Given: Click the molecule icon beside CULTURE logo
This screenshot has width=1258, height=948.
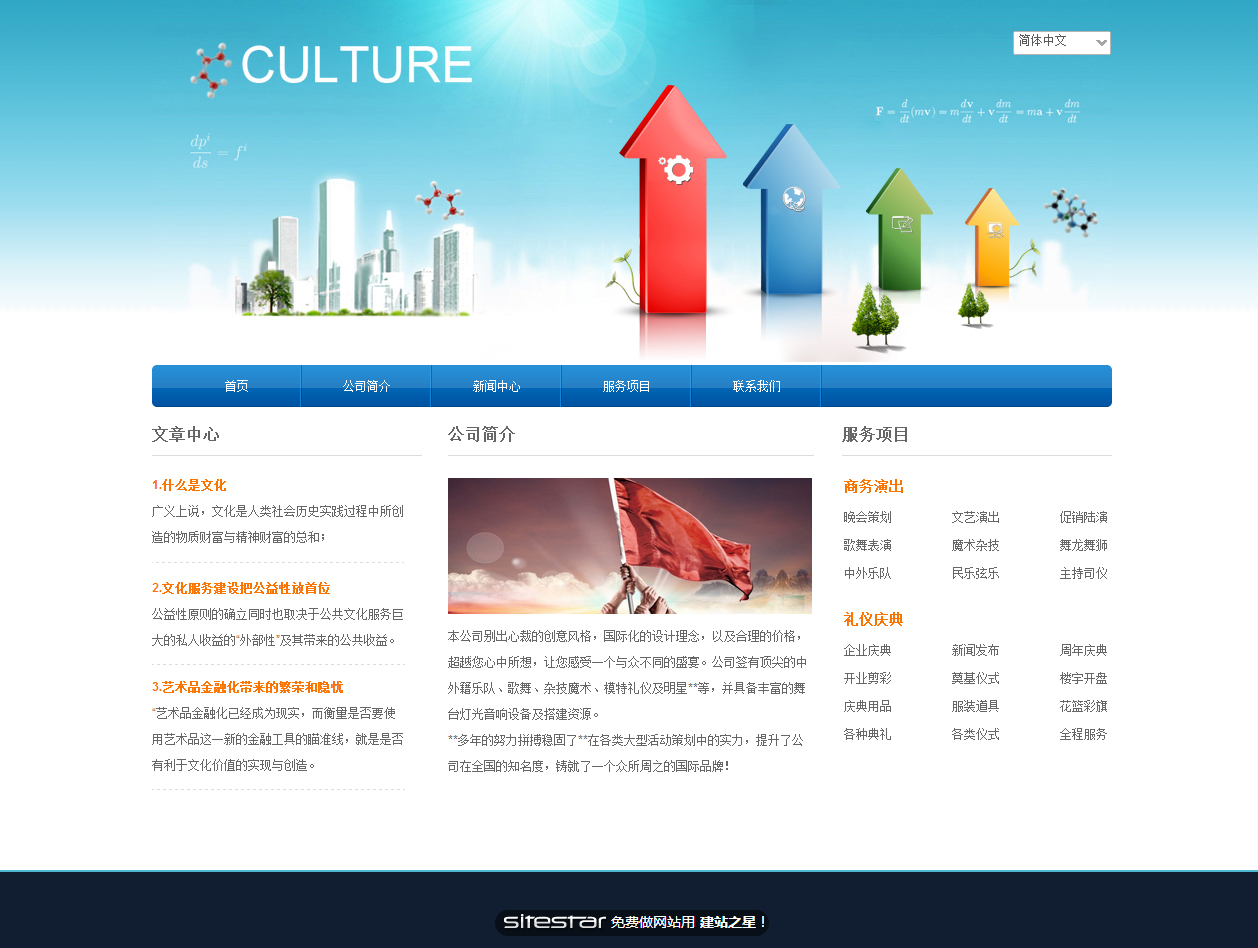Looking at the screenshot, I should coord(210,69).
